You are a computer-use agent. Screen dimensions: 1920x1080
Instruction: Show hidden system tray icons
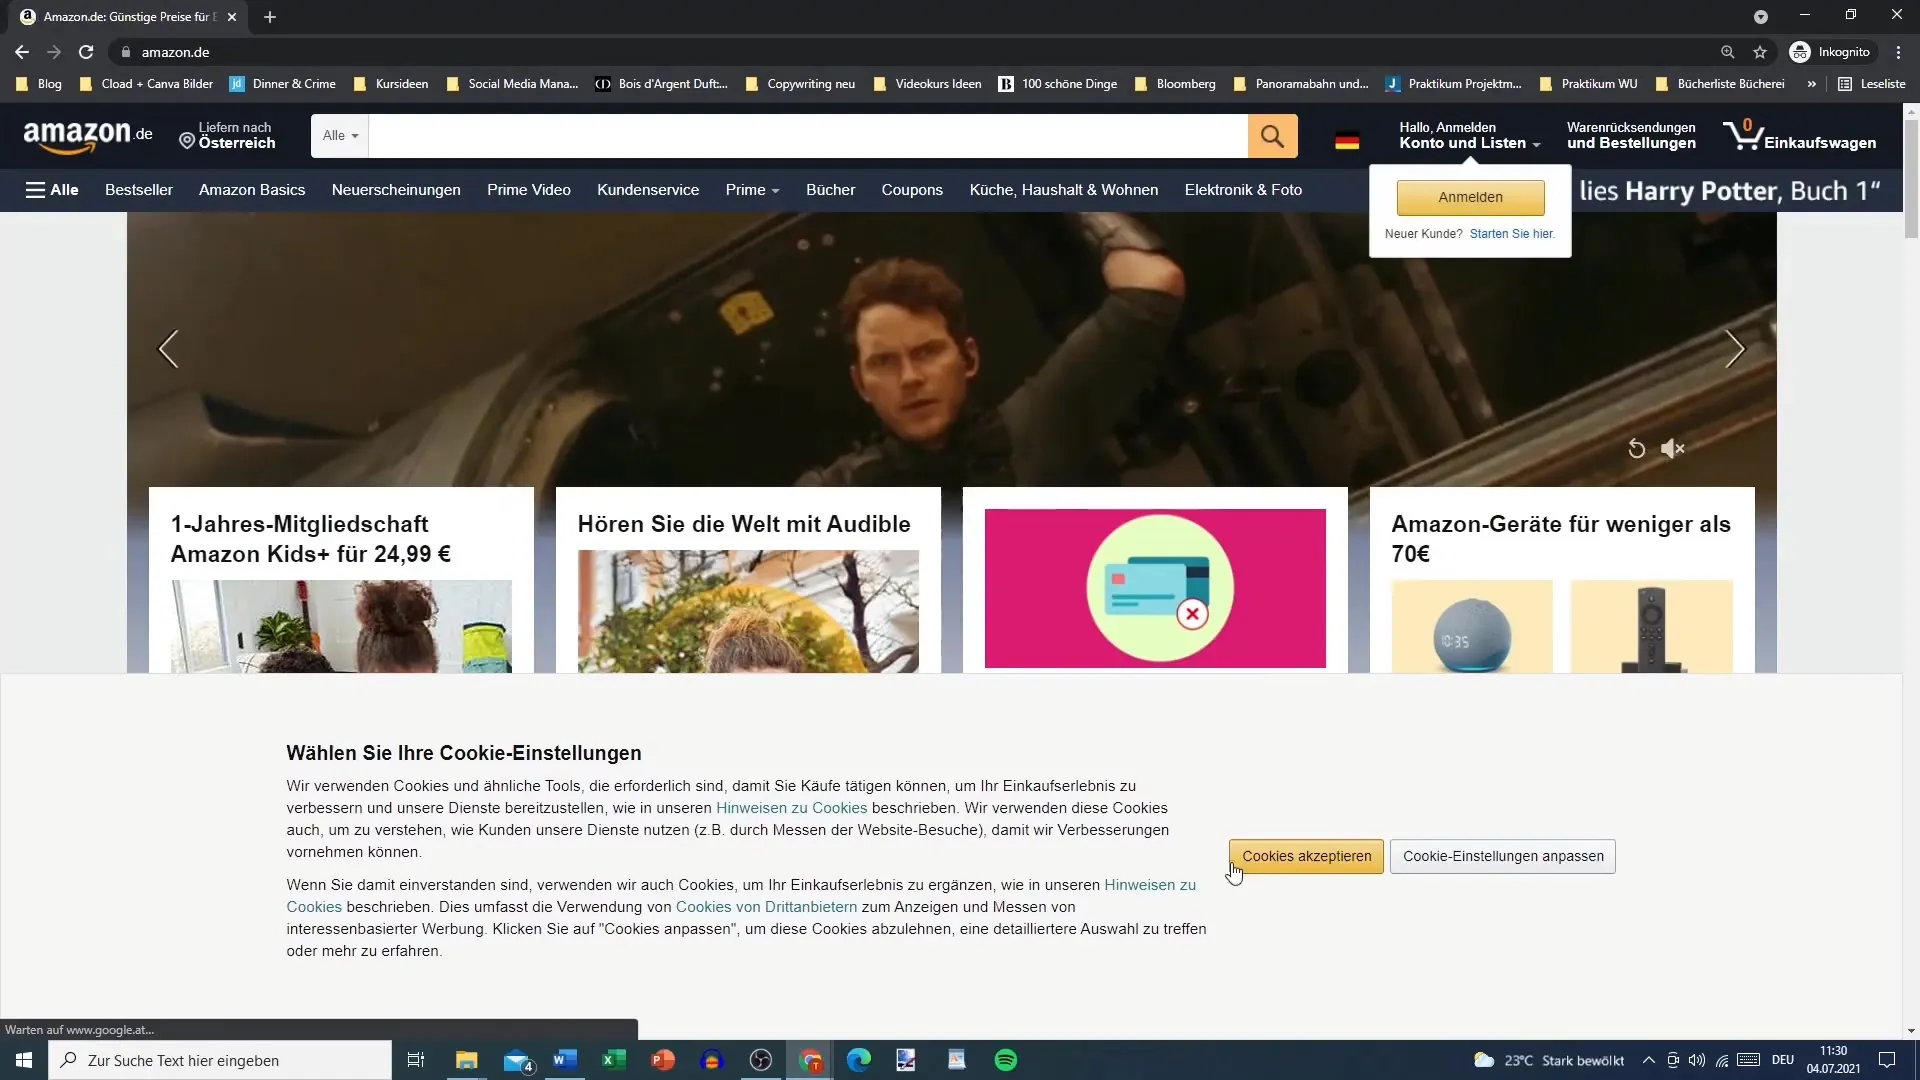tap(1648, 1060)
